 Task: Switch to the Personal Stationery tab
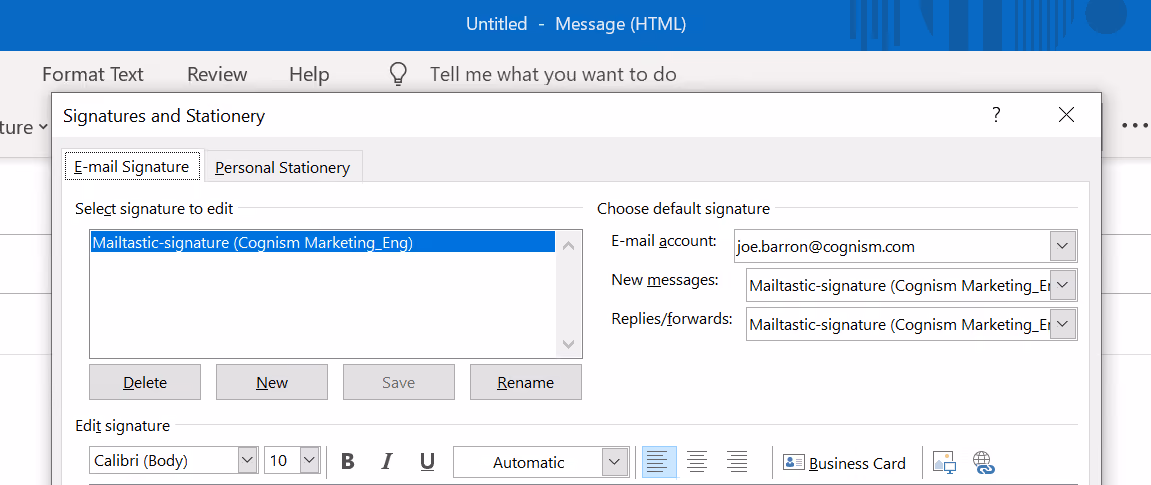(x=283, y=167)
